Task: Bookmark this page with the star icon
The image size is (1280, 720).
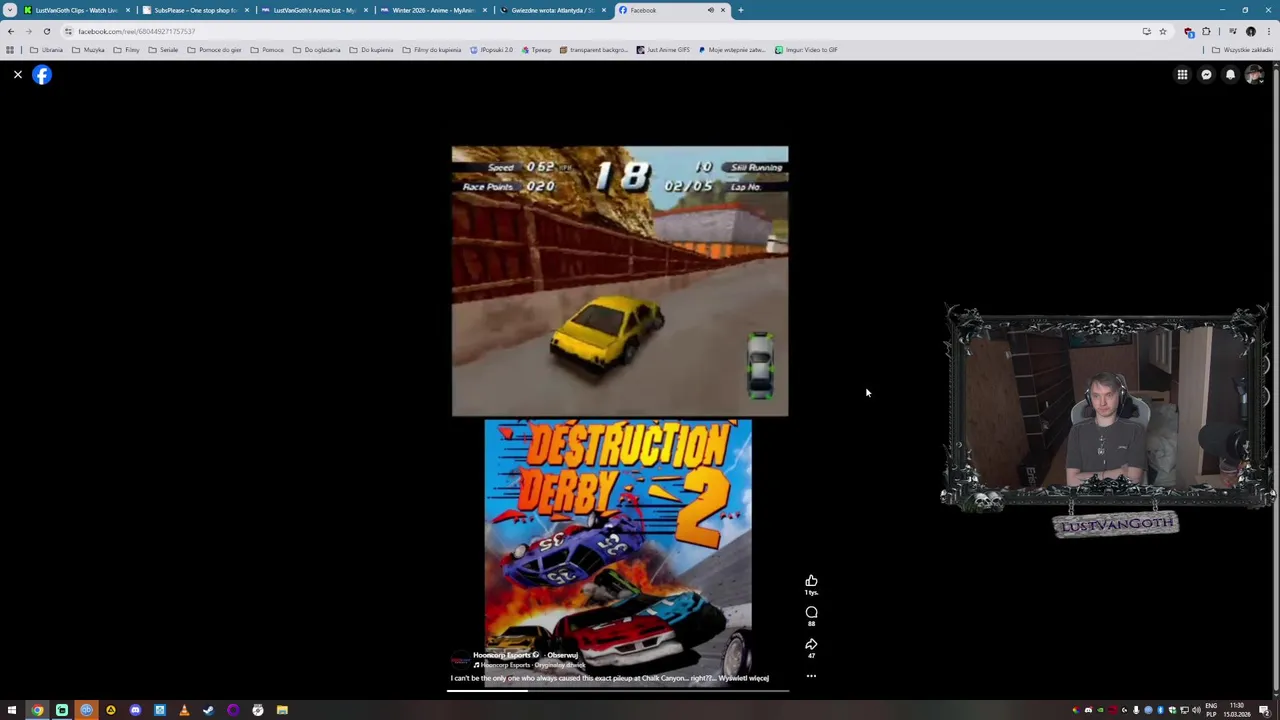Action: click(1162, 31)
